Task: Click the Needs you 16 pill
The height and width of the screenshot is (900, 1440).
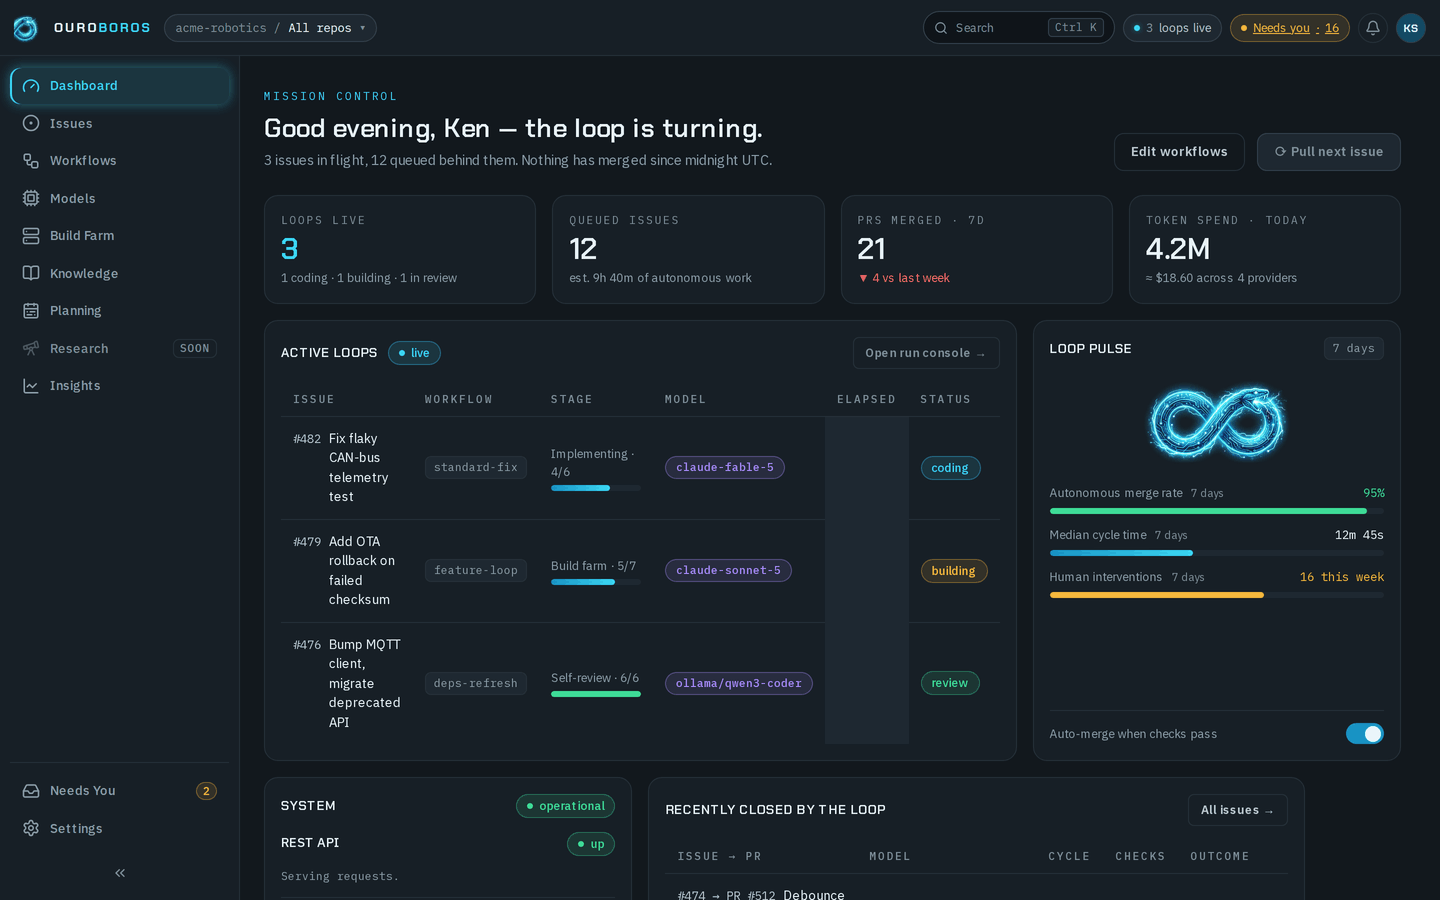Action: 1289,28
